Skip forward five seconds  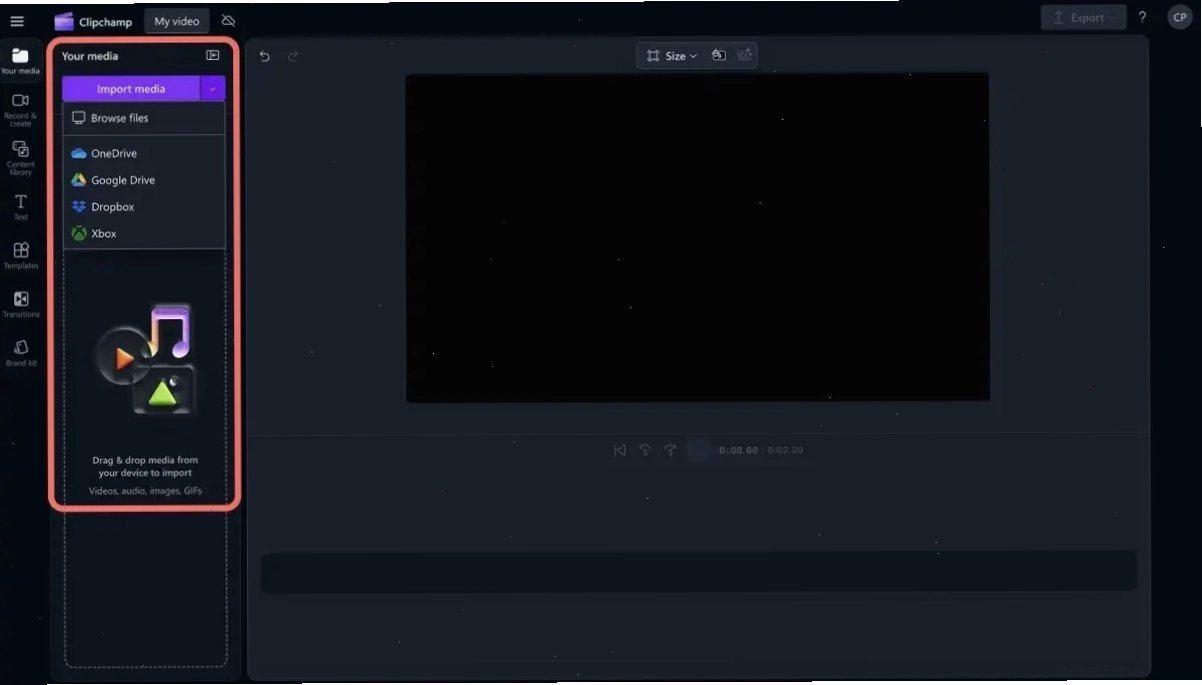pos(671,450)
